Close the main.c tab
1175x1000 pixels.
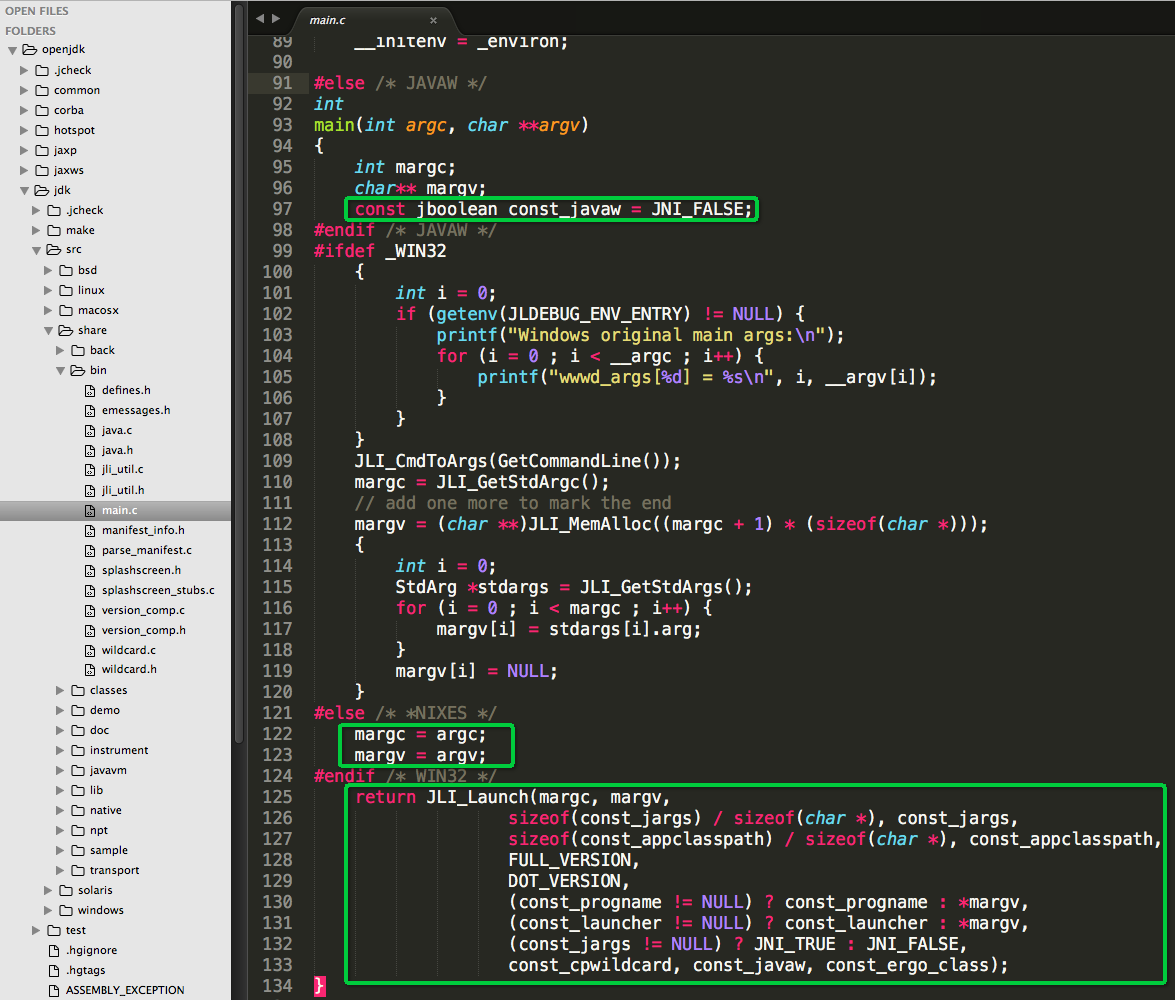(433, 20)
